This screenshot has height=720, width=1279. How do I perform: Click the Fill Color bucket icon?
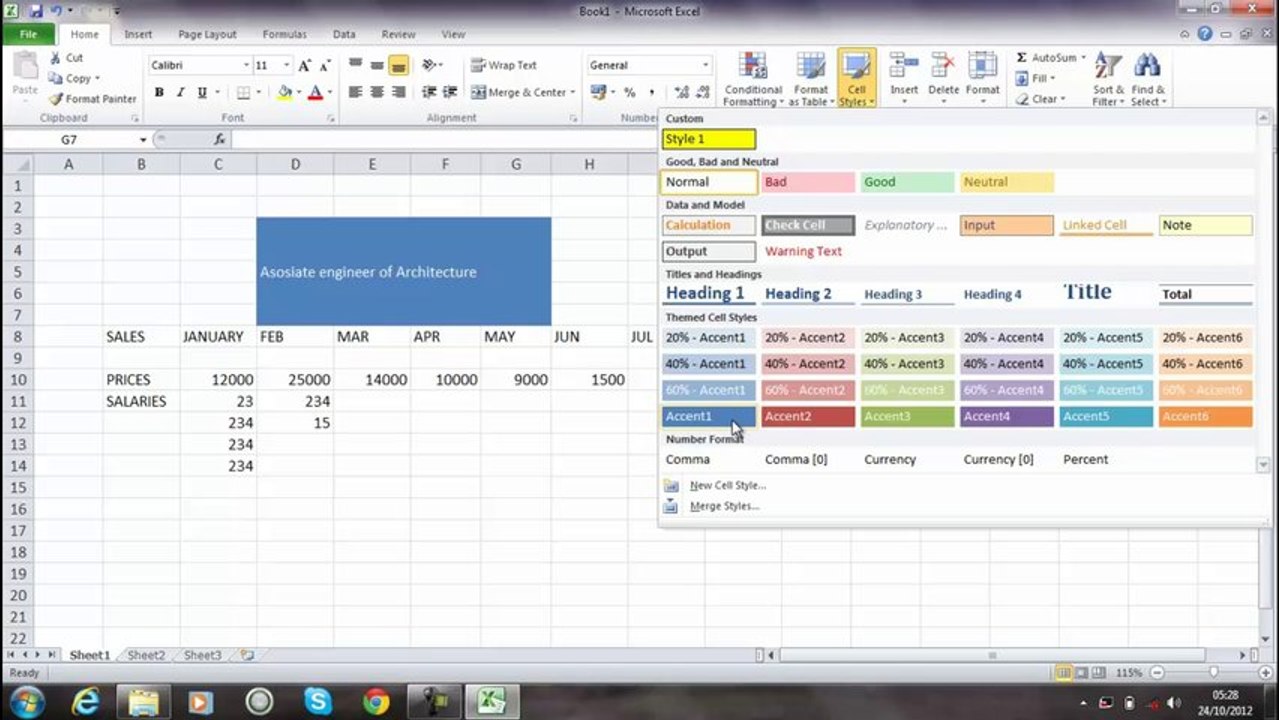point(284,92)
